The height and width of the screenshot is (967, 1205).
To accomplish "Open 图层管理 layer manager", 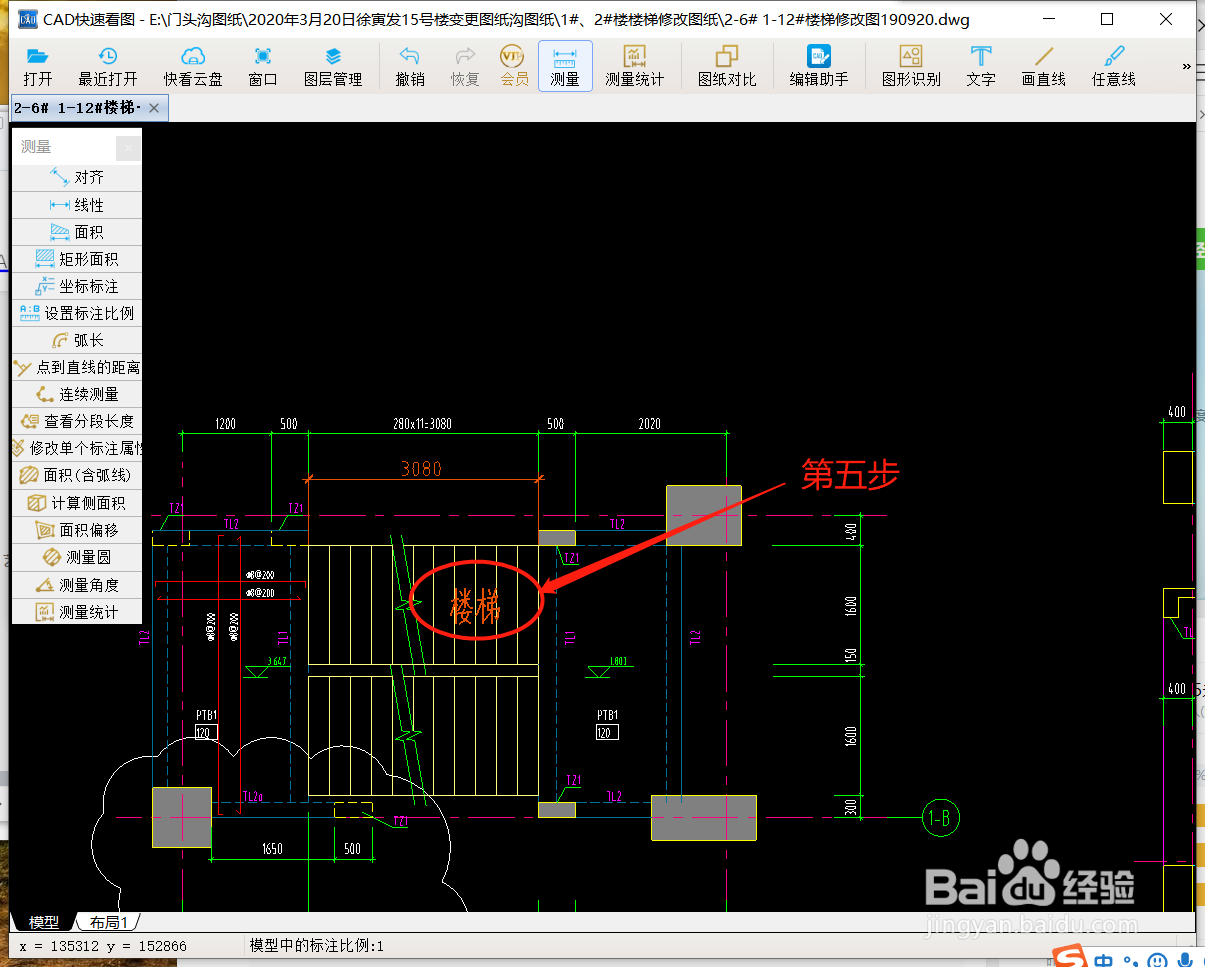I will [333, 67].
